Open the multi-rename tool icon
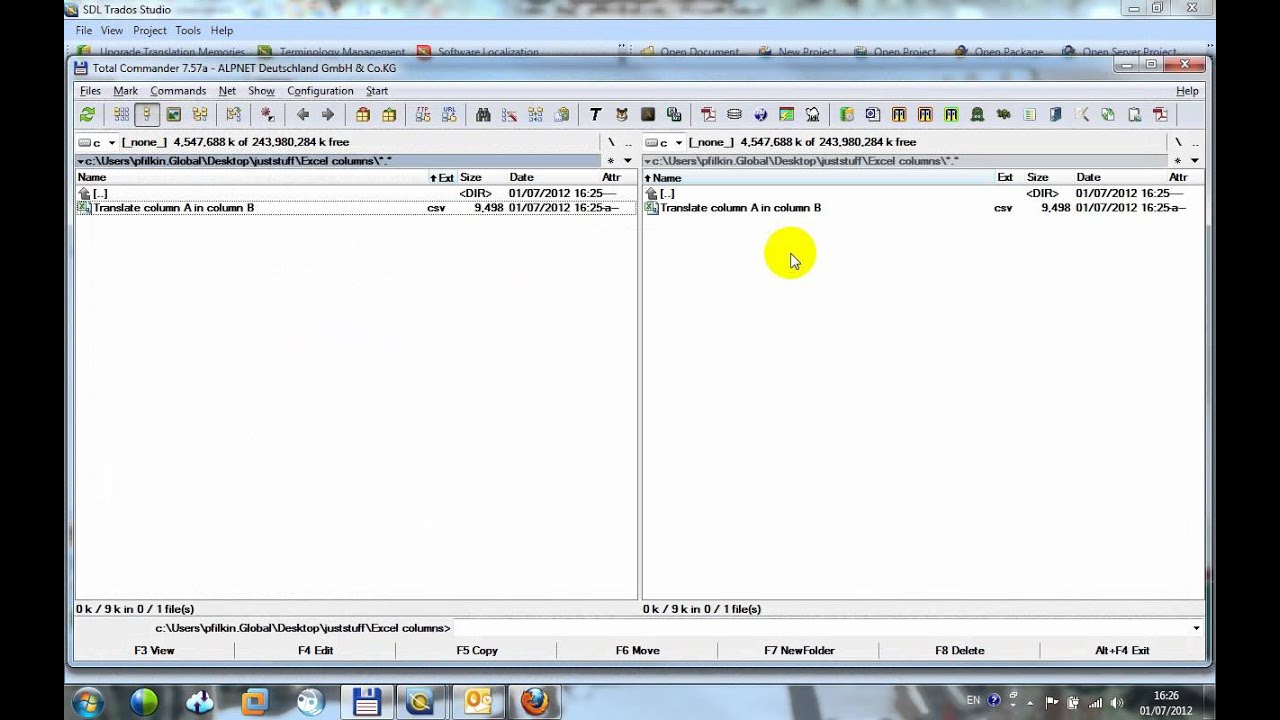The image size is (1280, 720). (509, 115)
